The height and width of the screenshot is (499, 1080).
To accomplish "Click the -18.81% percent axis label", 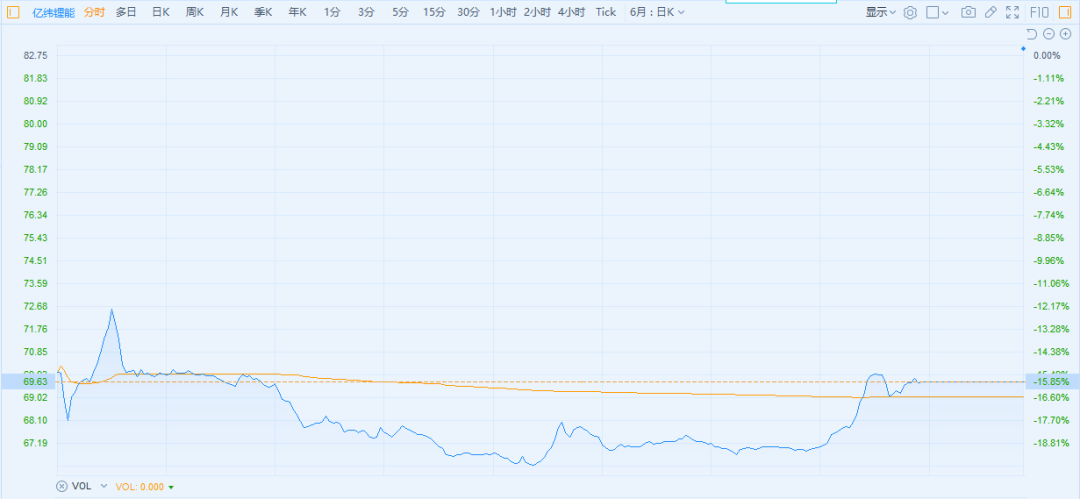I will tap(1051, 442).
